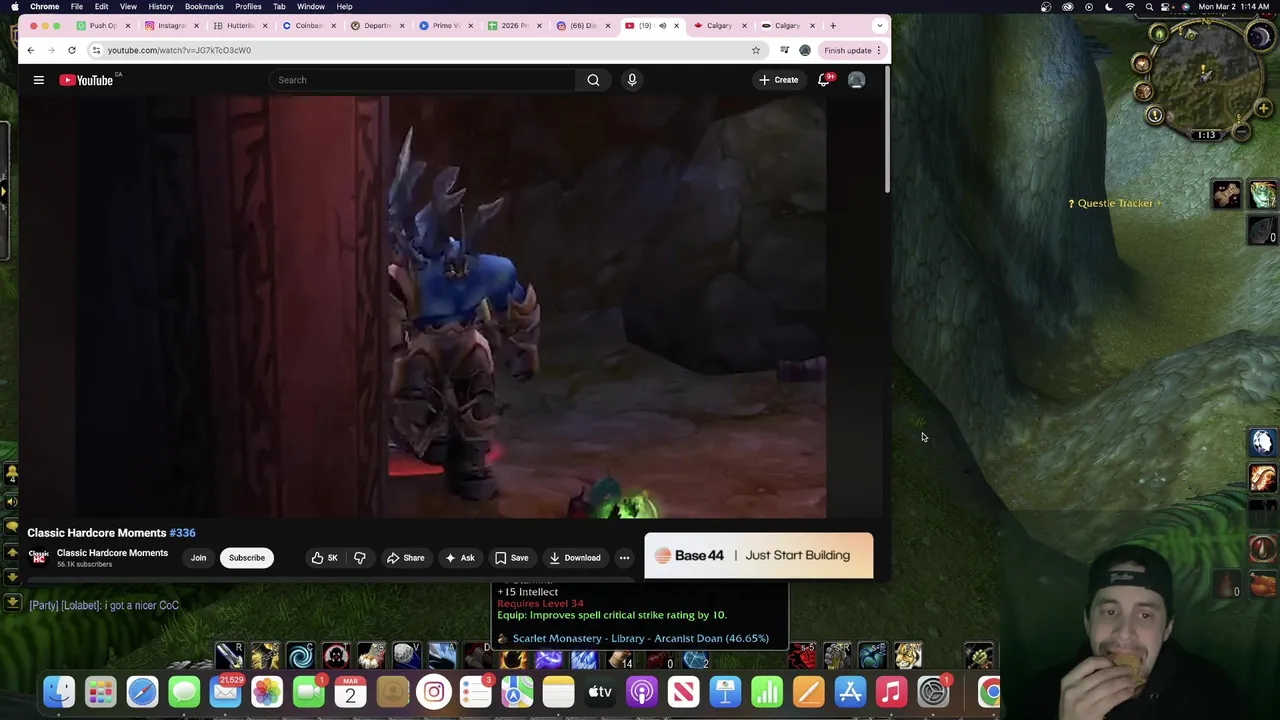Zoom out the WoW minimap with minus
Screen dimensions: 1280x720
pos(1241,131)
